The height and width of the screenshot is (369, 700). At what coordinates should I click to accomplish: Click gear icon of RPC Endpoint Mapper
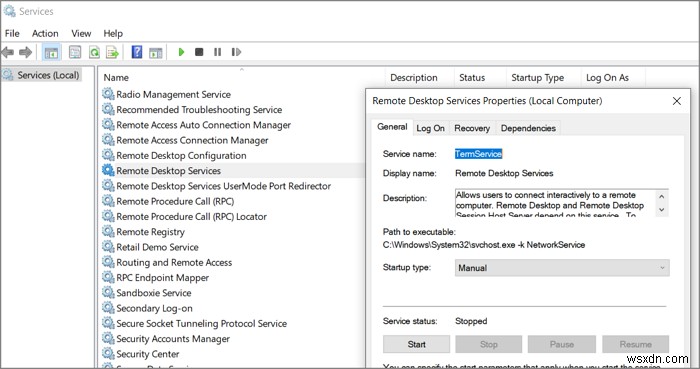[108, 277]
